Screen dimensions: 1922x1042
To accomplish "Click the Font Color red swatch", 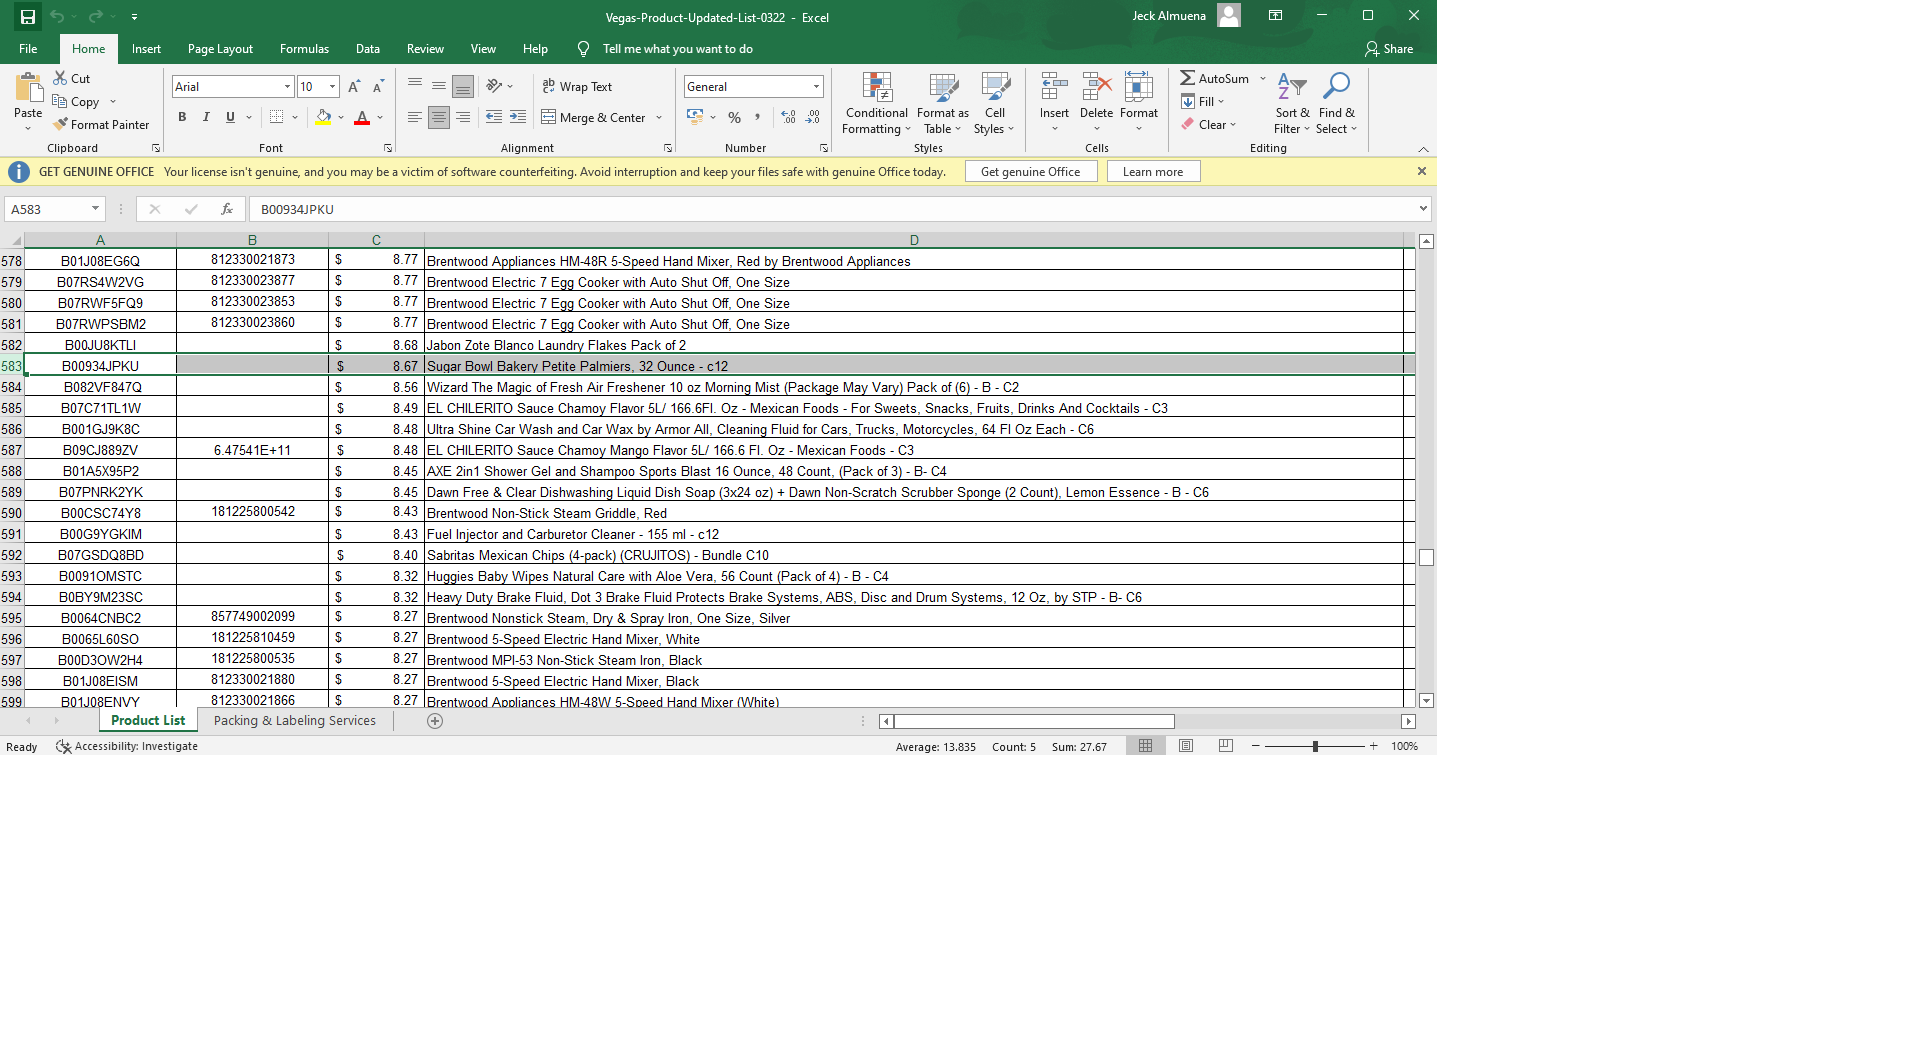I will tap(362, 118).
